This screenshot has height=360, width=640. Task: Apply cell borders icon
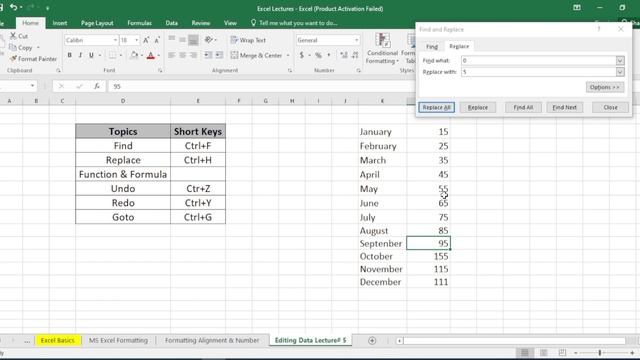(x=112, y=55)
